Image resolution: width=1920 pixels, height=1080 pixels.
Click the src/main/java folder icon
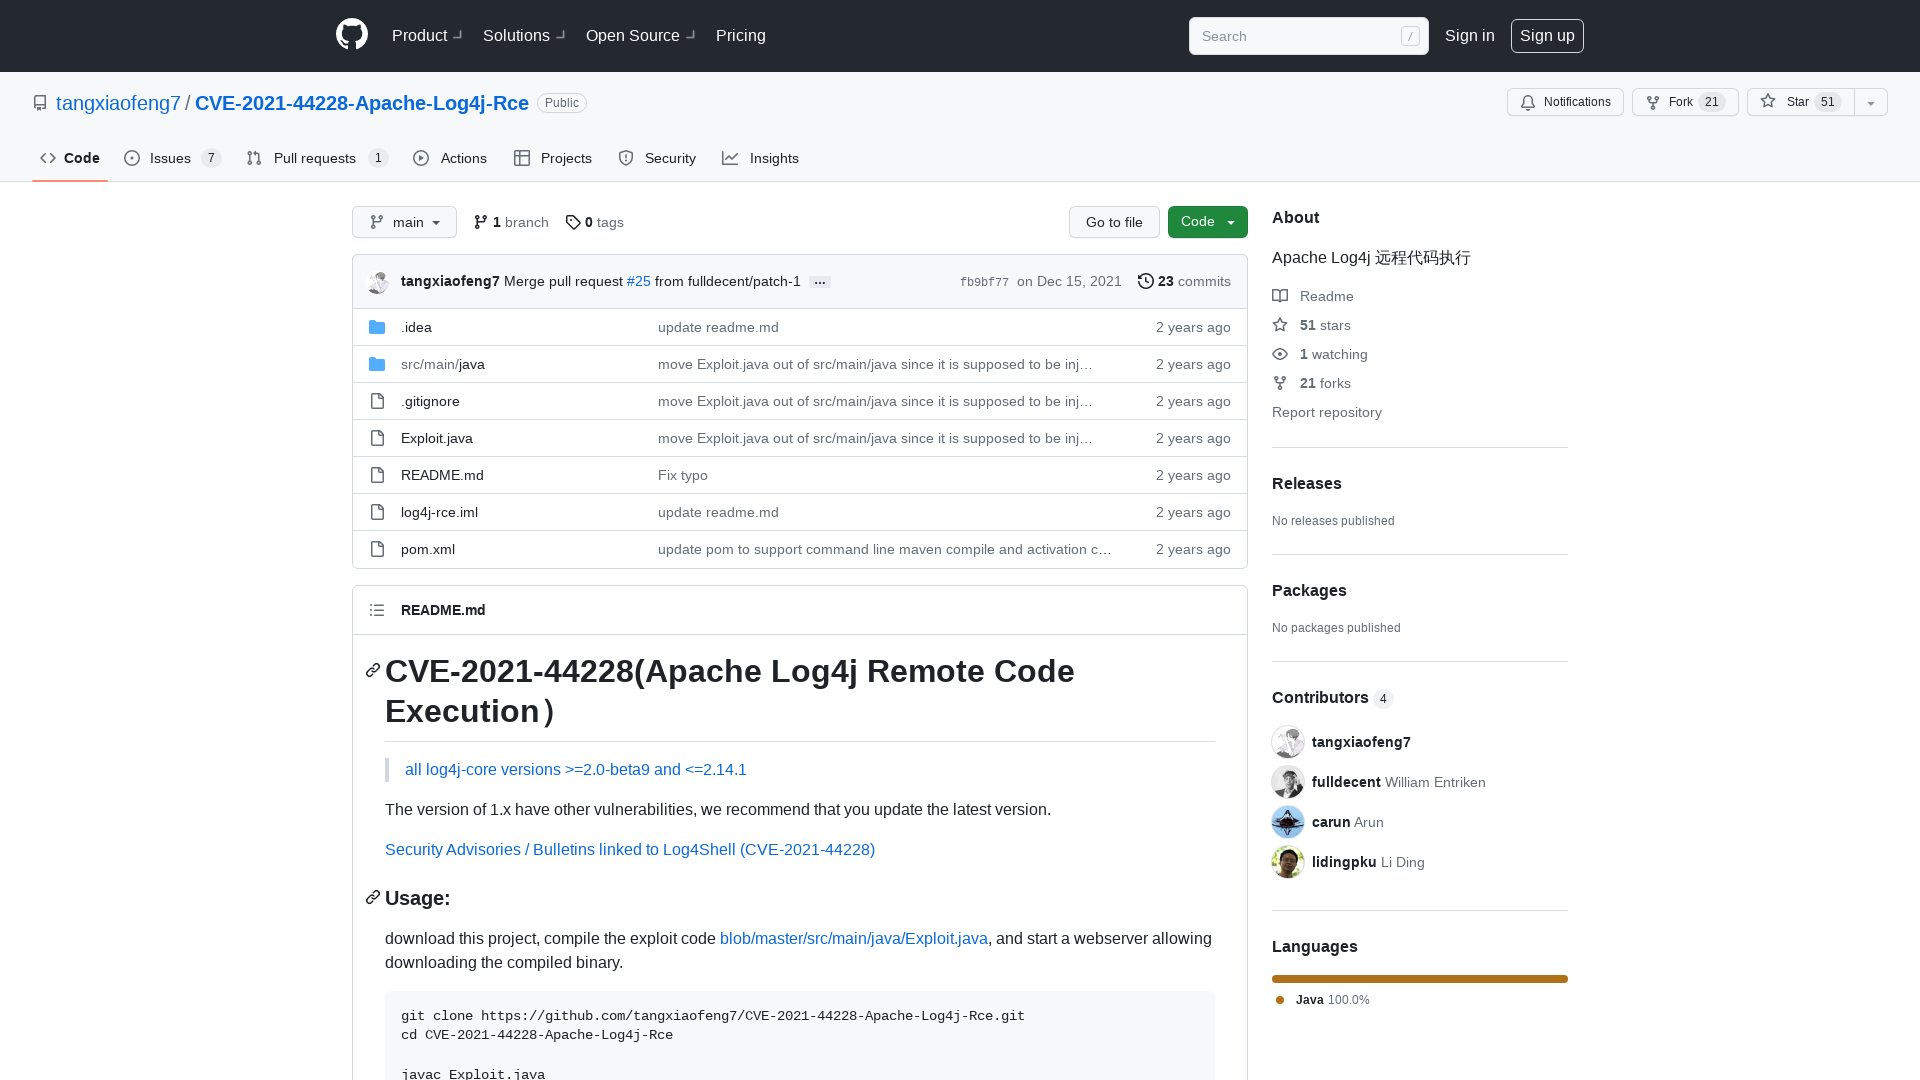[377, 364]
